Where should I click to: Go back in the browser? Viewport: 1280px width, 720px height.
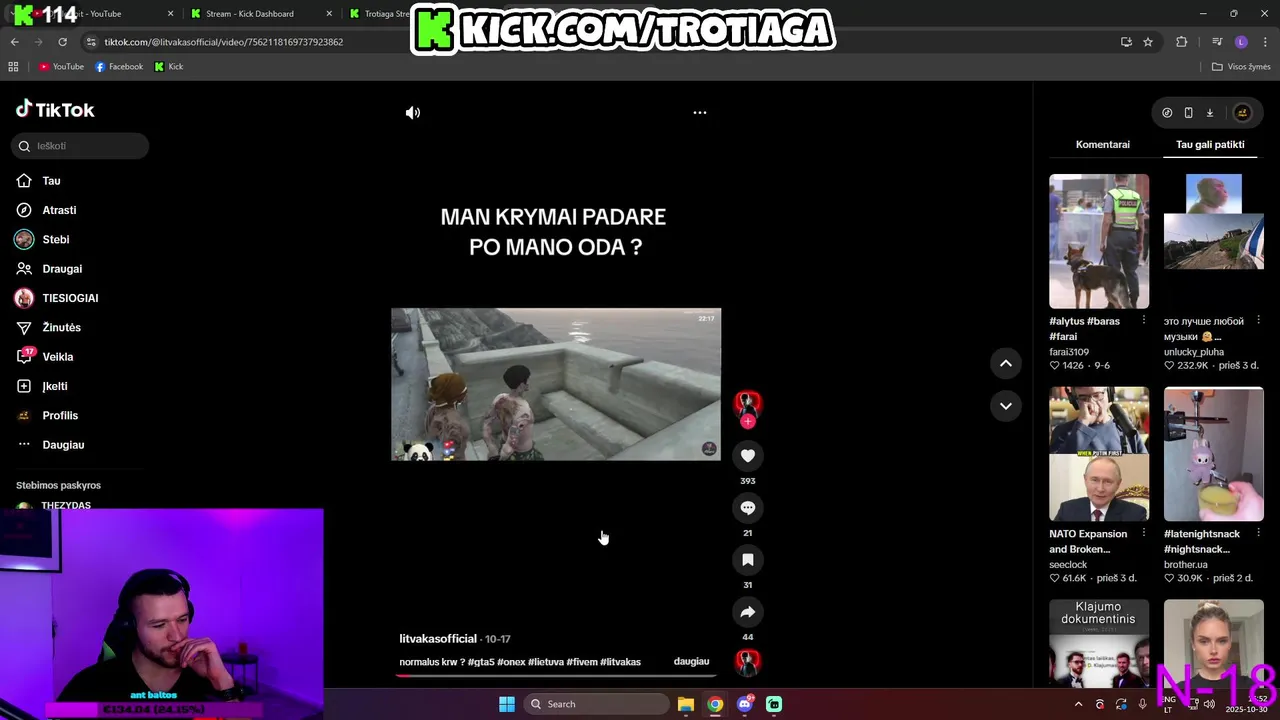coord(15,42)
